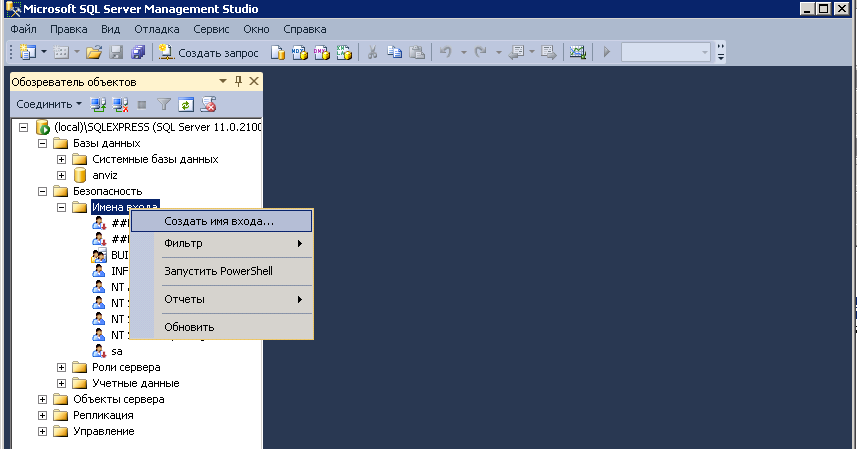Viewport: 857px width, 449px height.
Task: Click the MDX query icon
Action: click(x=300, y=52)
